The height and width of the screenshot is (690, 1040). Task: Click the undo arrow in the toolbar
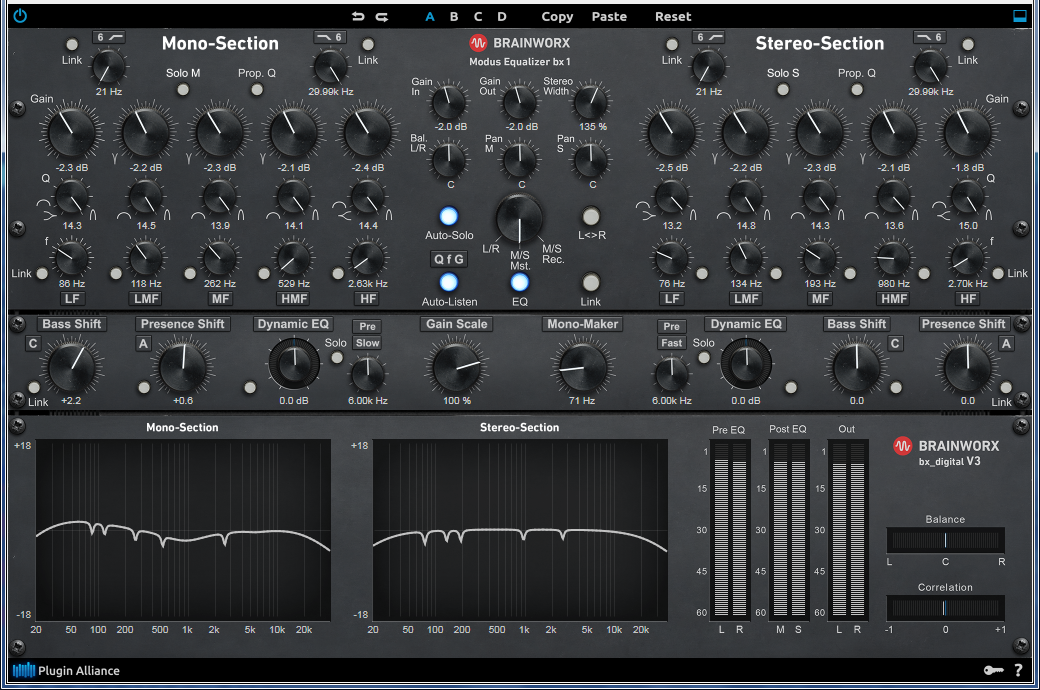pos(358,17)
